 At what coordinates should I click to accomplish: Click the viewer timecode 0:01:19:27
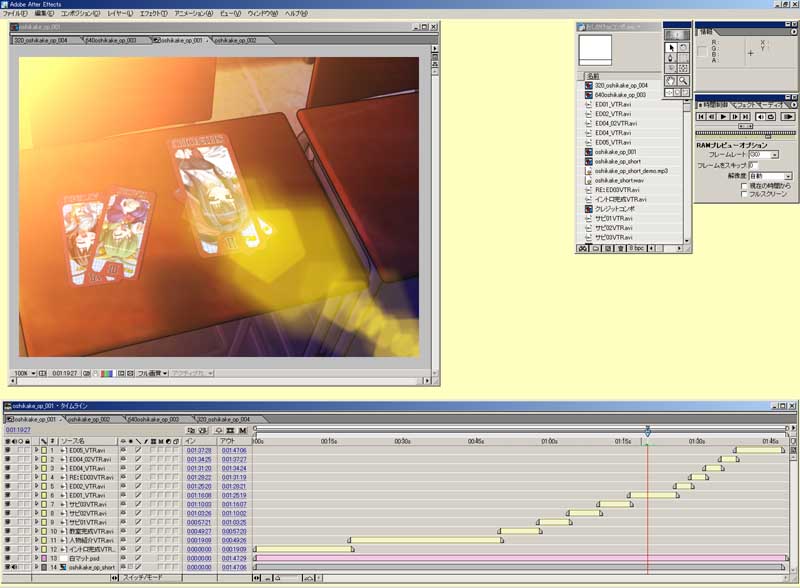point(64,374)
